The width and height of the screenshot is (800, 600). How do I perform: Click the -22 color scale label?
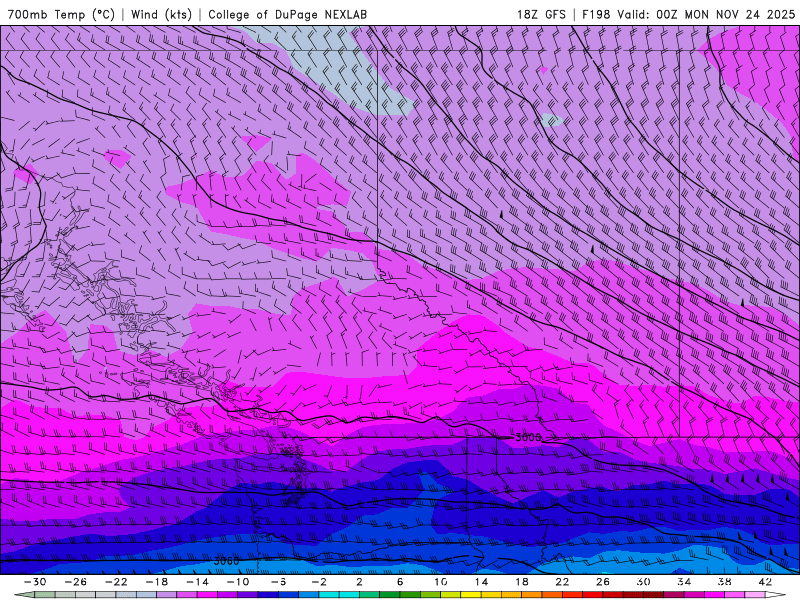click(116, 582)
